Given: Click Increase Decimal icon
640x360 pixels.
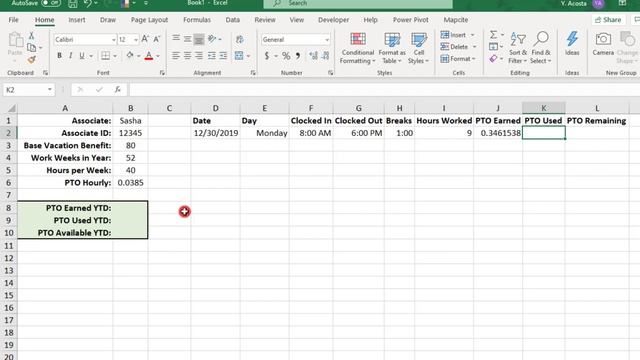Looking at the screenshot, I should (x=313, y=56).
